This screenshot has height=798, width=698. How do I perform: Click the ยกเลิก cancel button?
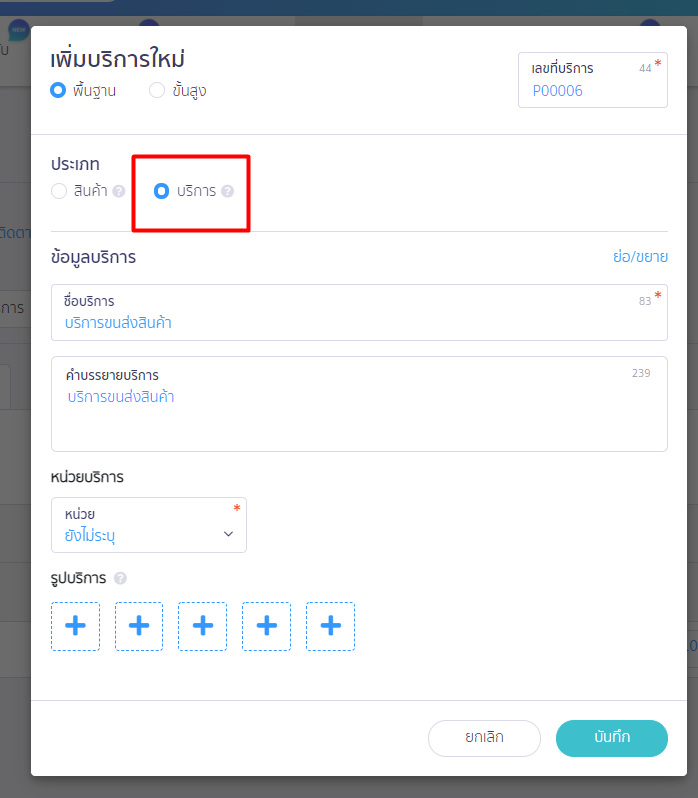point(484,738)
